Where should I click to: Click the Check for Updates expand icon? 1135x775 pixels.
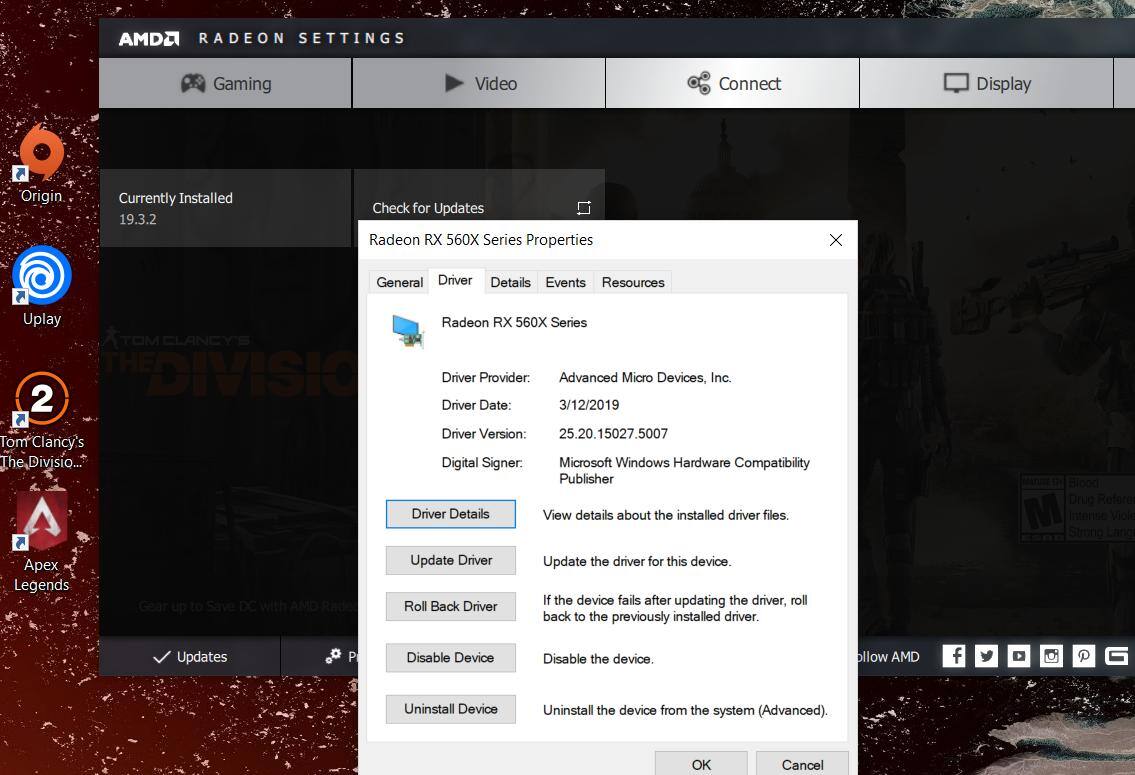(x=584, y=207)
